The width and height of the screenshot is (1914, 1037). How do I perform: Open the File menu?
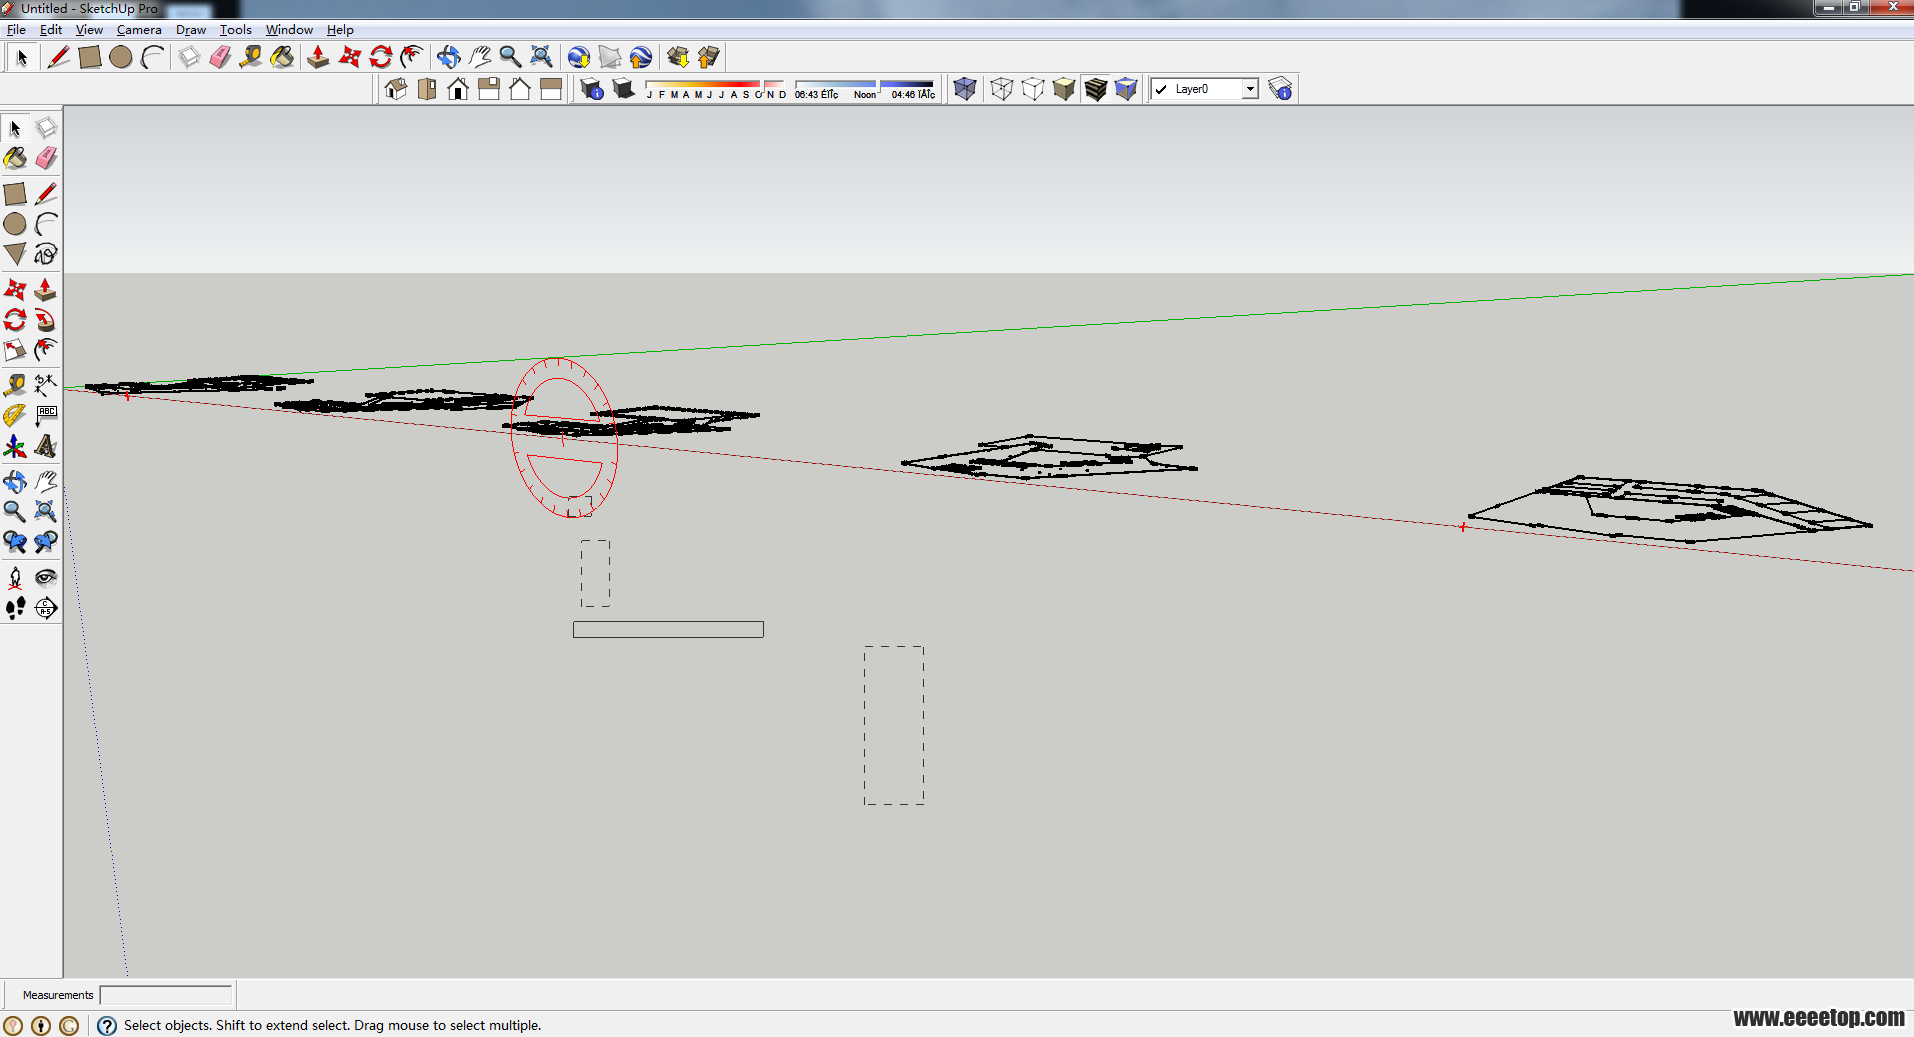pos(16,29)
